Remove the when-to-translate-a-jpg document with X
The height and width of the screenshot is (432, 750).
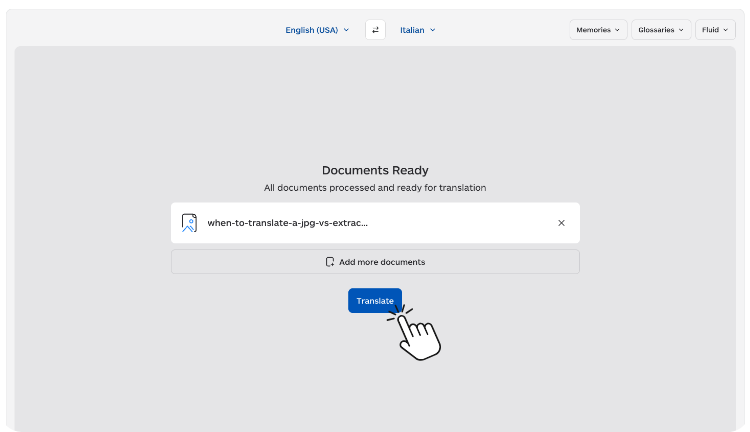pos(561,223)
